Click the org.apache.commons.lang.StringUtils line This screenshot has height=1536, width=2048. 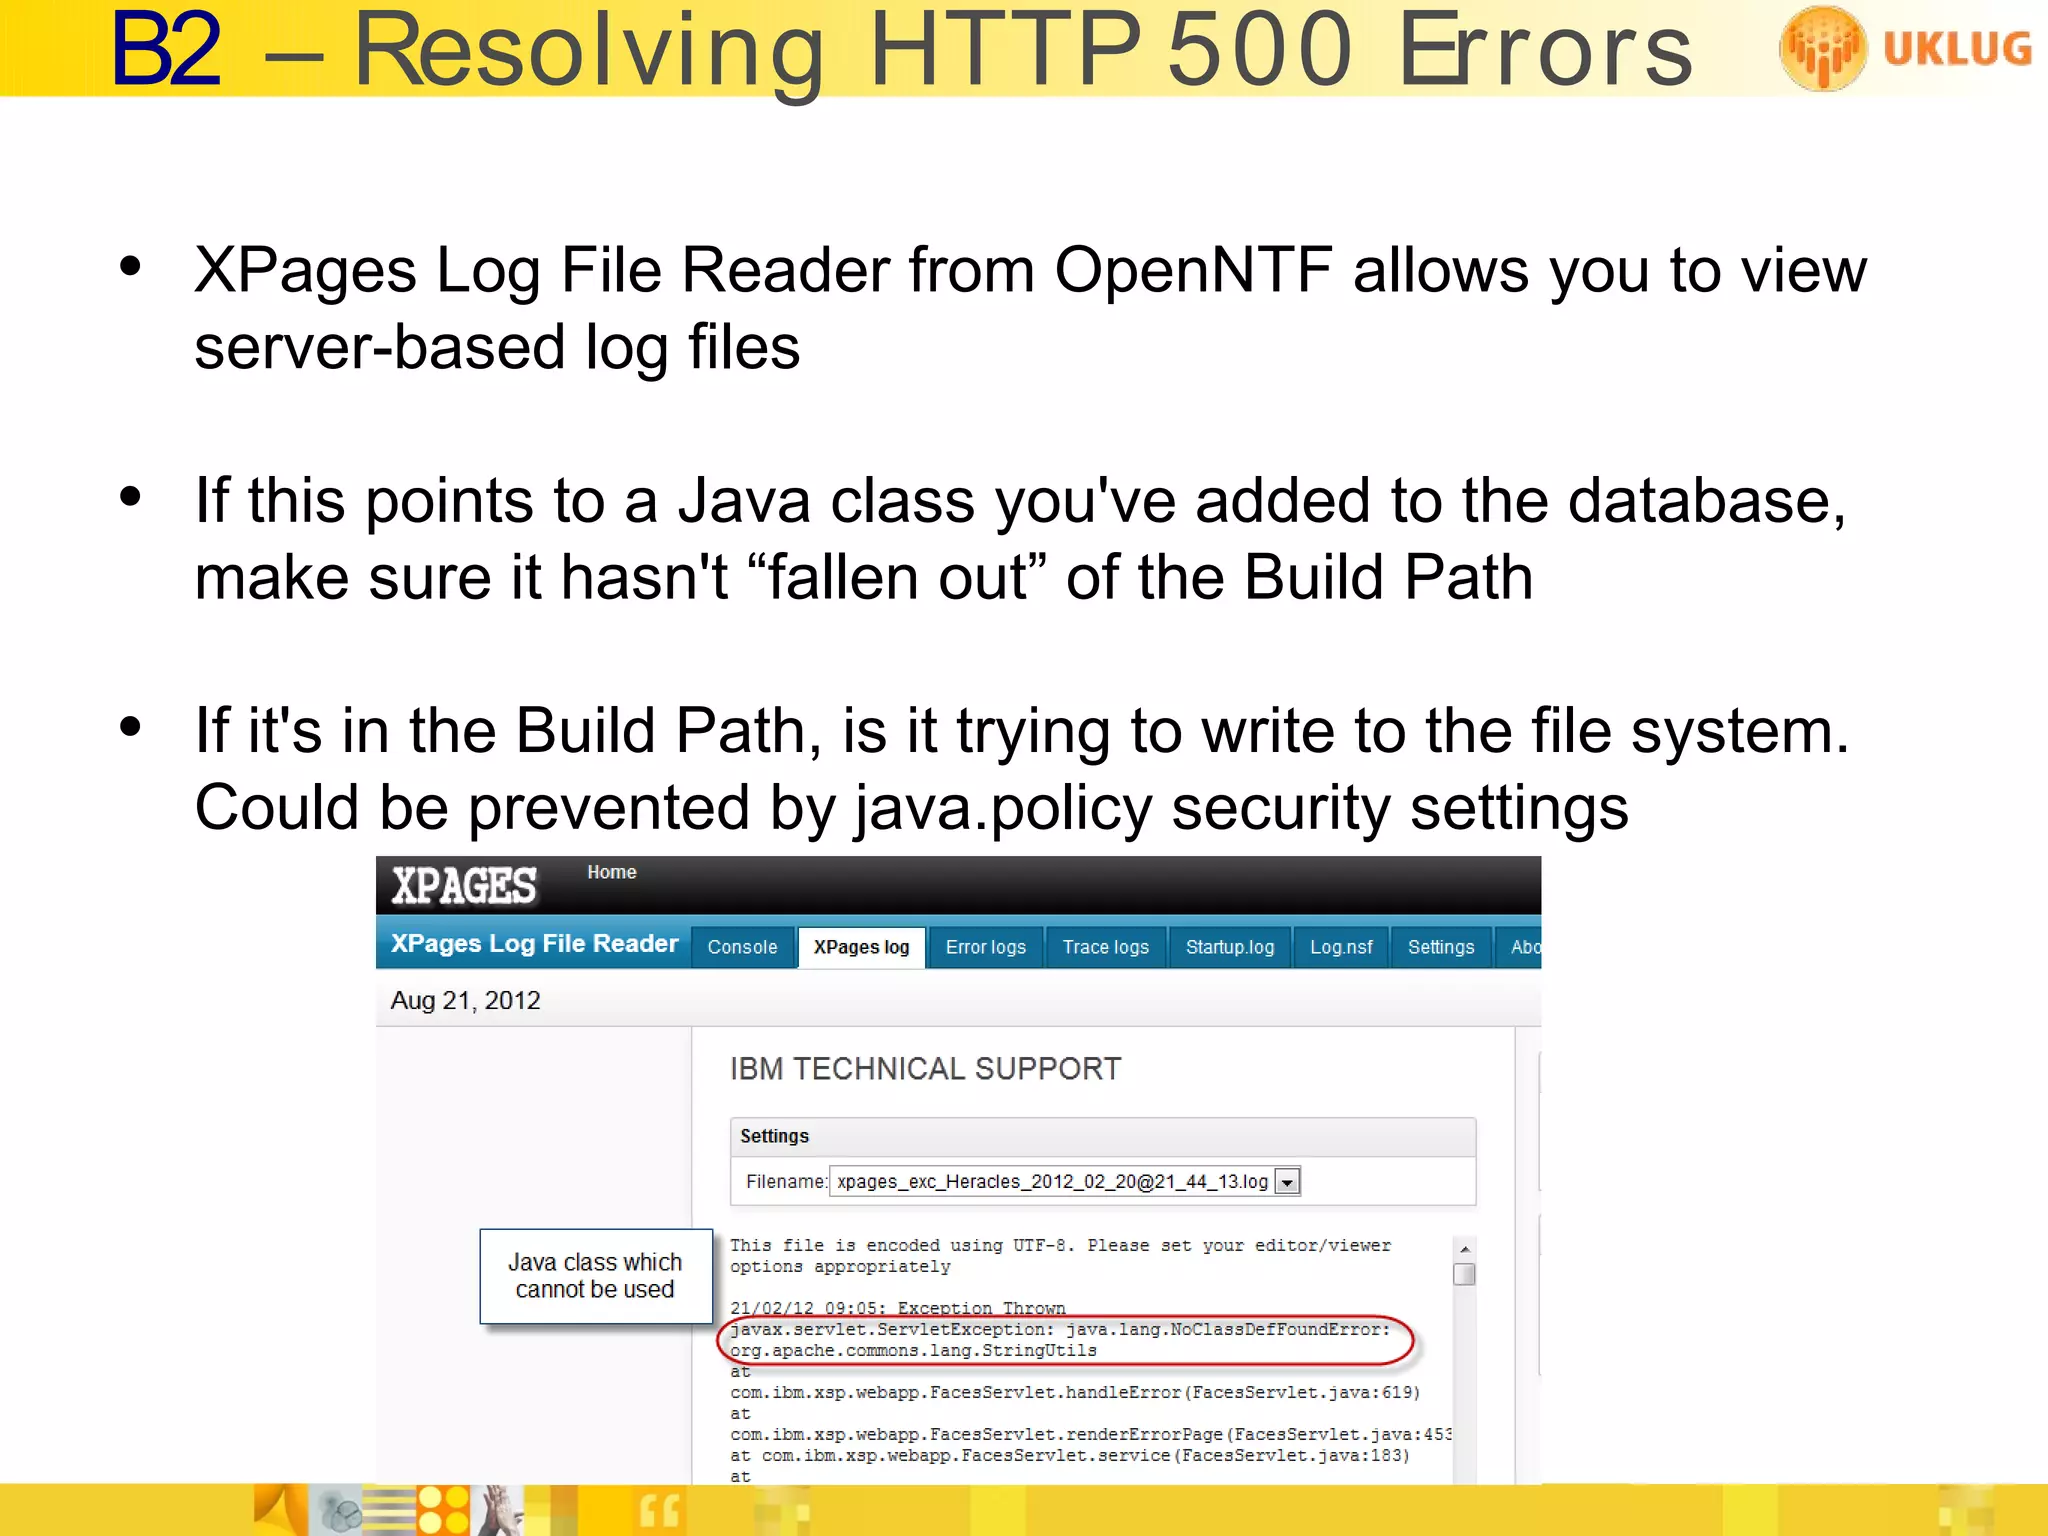point(913,1351)
